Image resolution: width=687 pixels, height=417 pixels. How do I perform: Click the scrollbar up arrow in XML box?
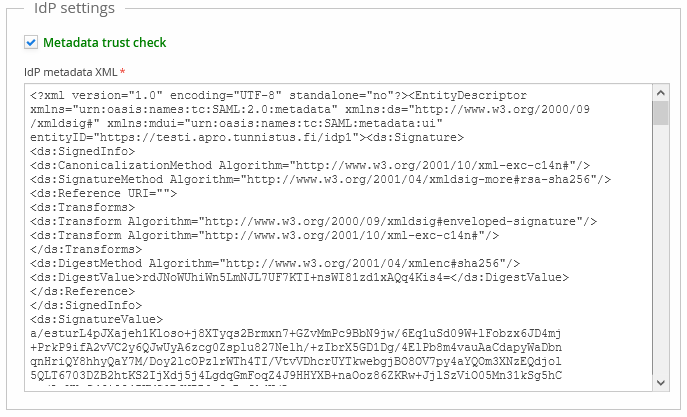pyautogui.click(x=660, y=92)
